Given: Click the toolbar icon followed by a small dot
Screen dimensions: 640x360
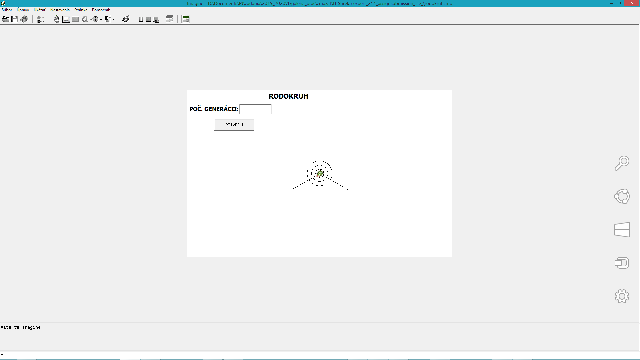Looking at the screenshot, I should (x=107, y=19).
